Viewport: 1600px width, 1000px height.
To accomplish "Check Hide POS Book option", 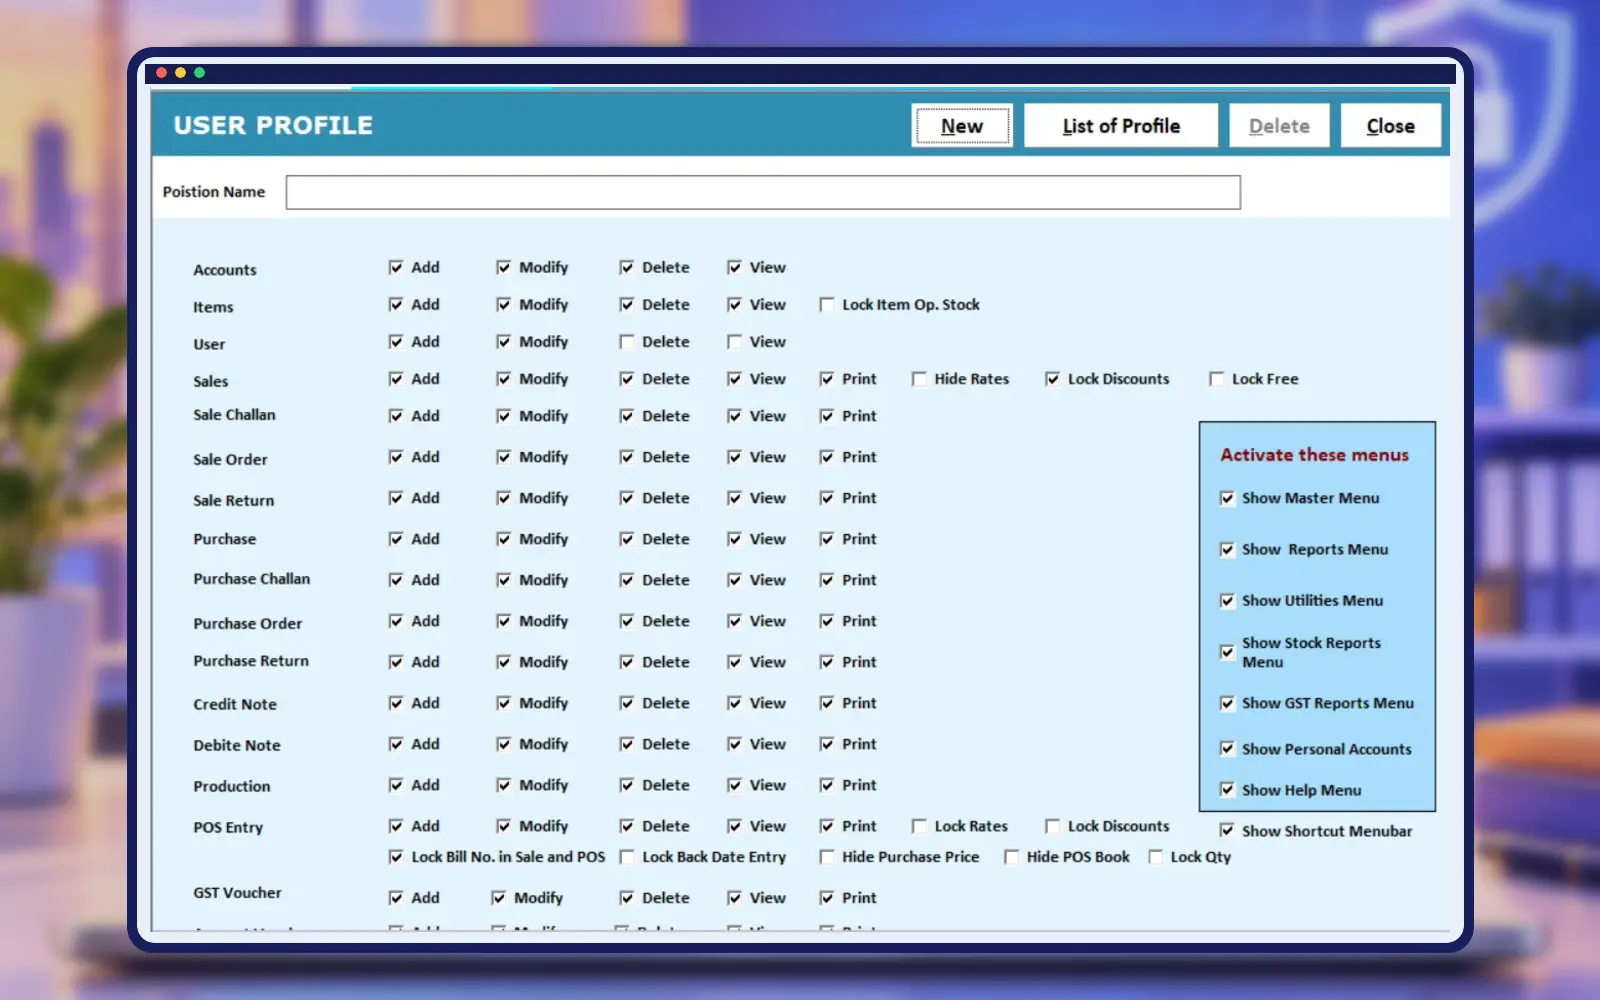I will pyautogui.click(x=1011, y=857).
